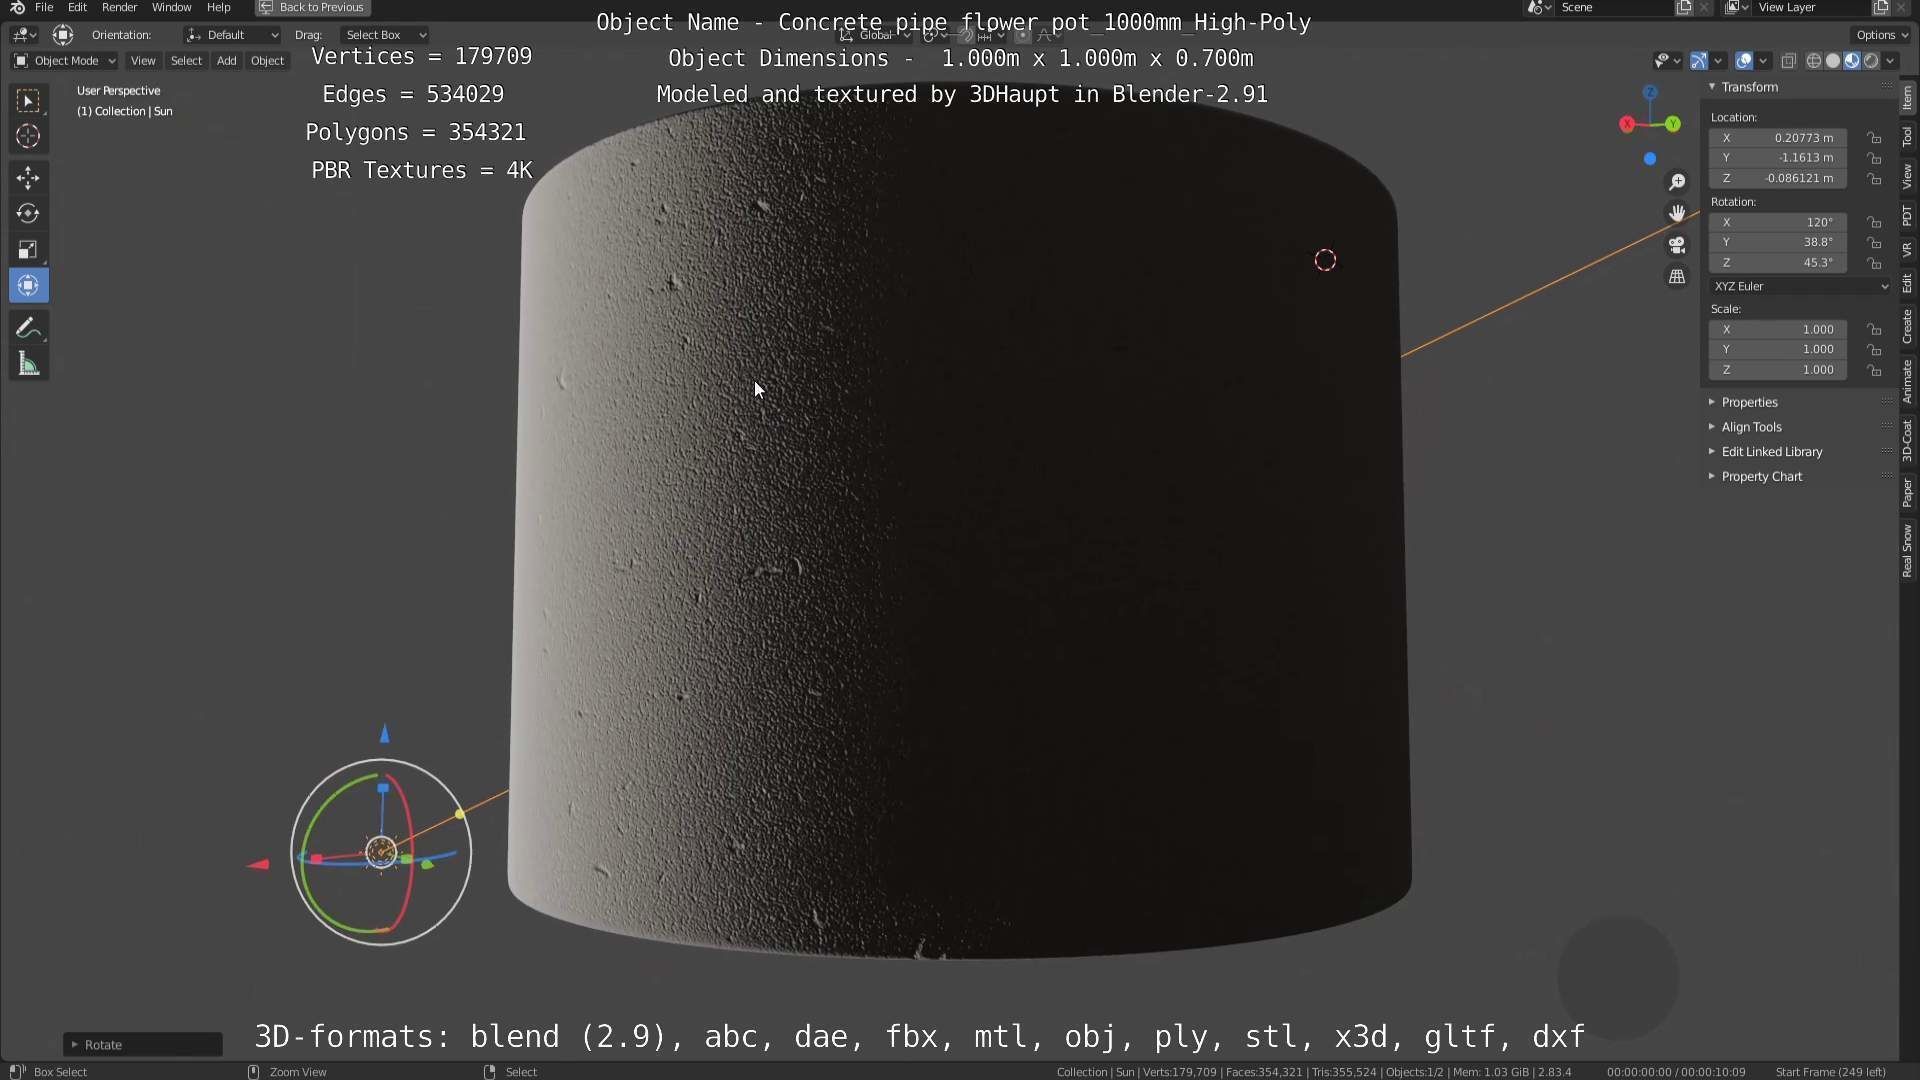
Task: Toggle X-Ray mode
Action: [1788, 61]
